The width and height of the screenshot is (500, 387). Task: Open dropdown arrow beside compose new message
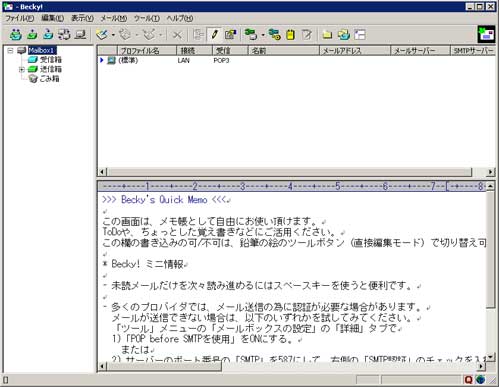[113, 35]
